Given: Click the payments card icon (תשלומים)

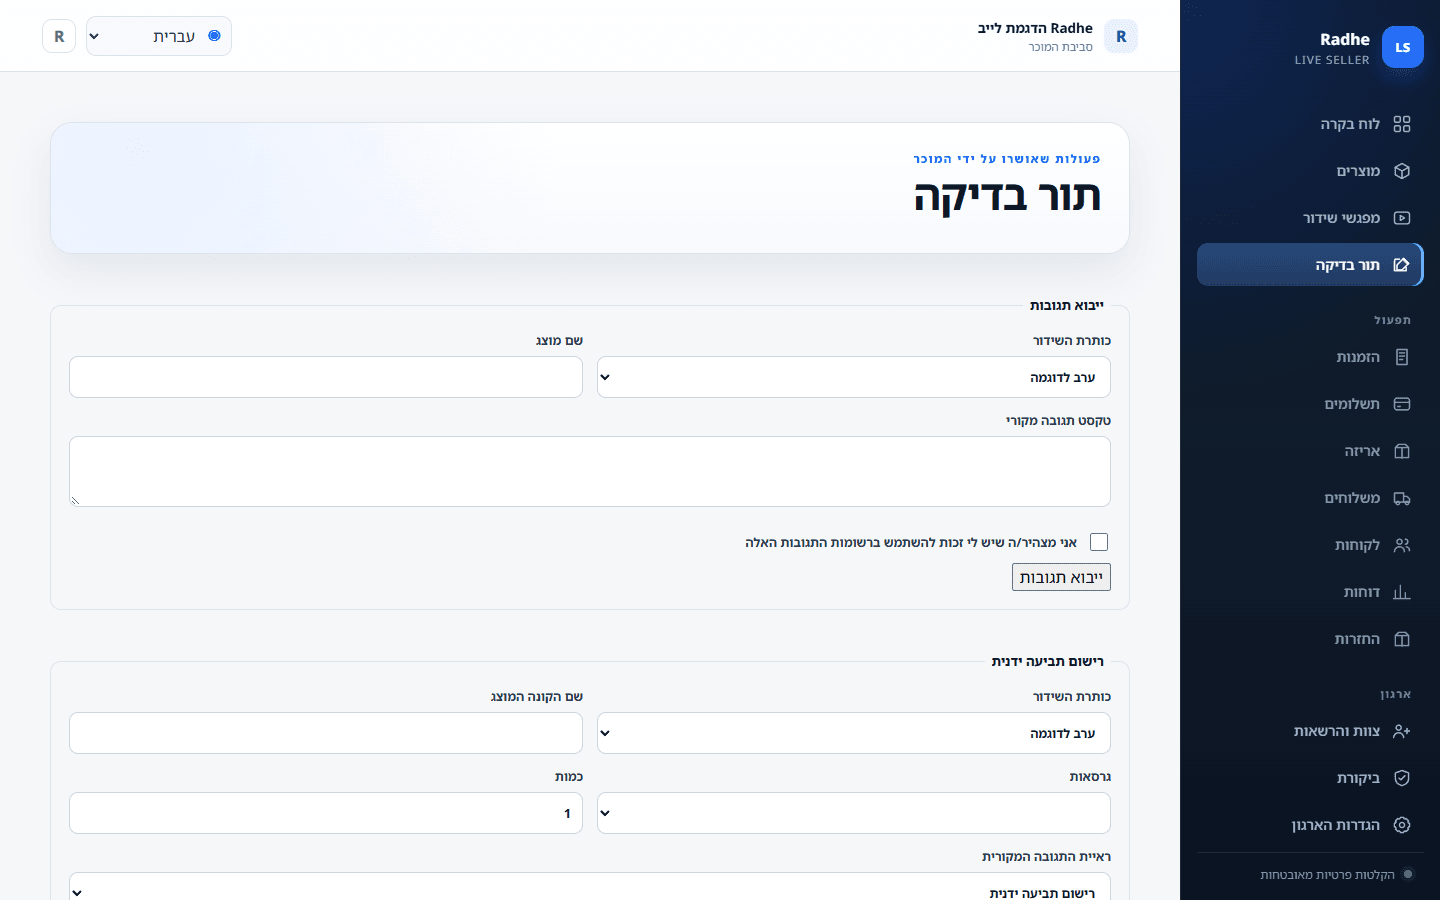Looking at the screenshot, I should point(1402,404).
